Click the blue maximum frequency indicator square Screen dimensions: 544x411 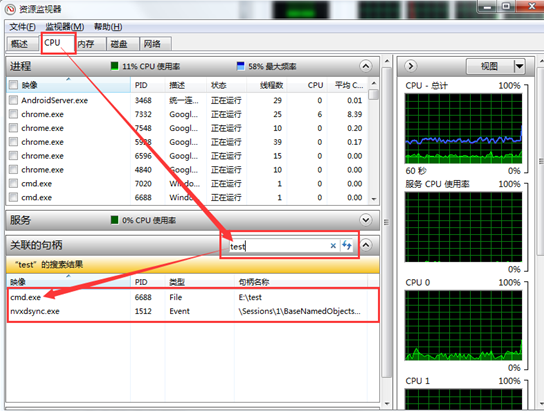tap(240, 66)
